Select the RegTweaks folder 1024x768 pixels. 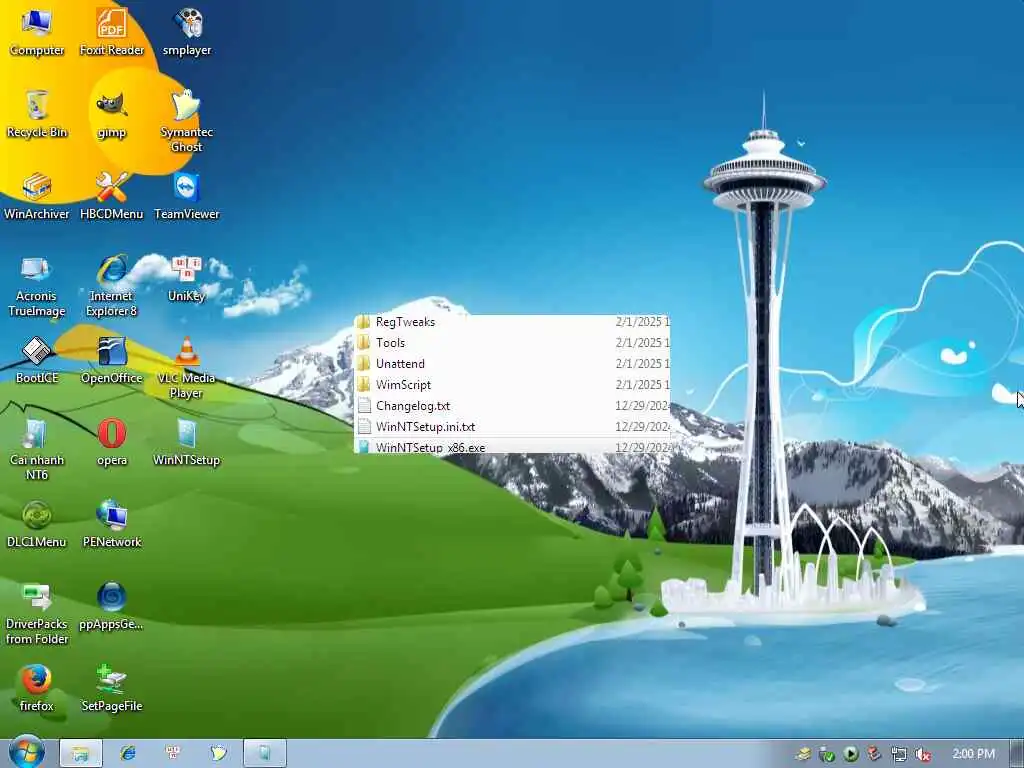tap(512, 321)
